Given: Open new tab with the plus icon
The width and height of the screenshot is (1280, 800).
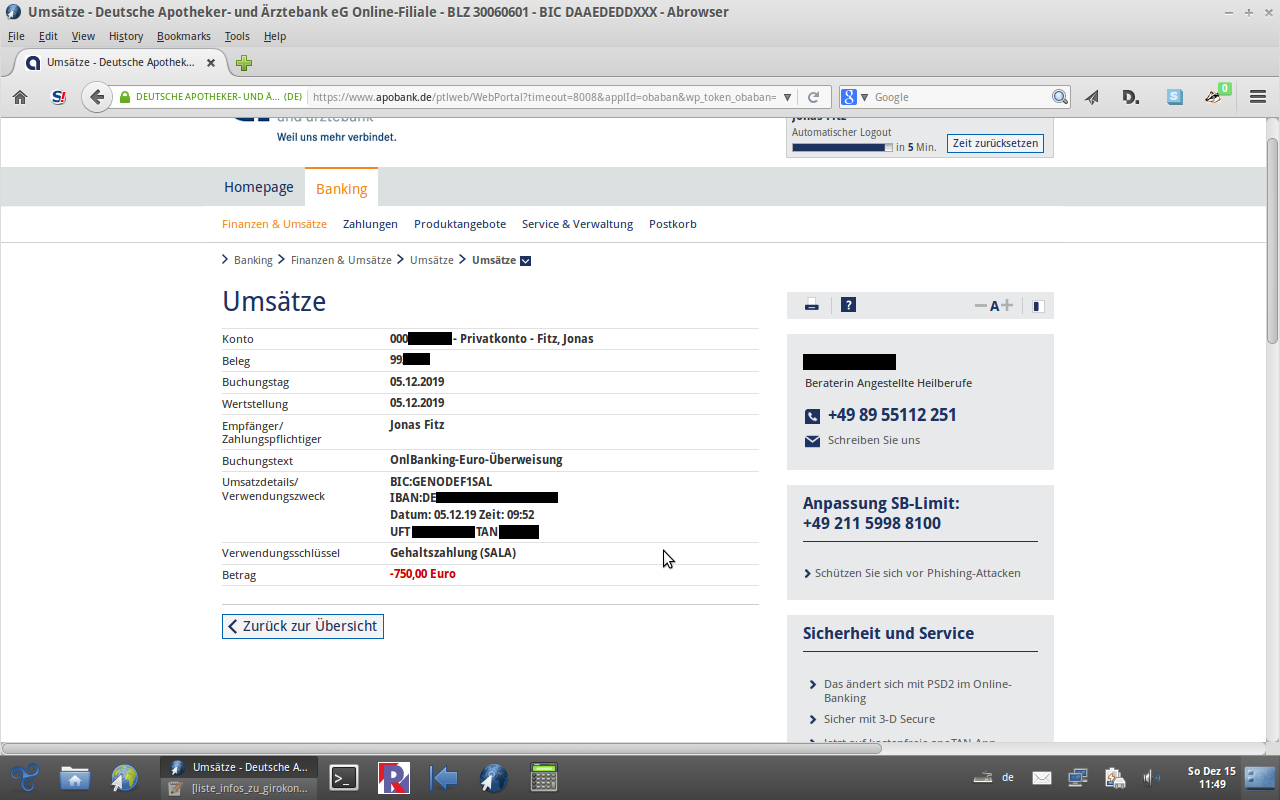Looking at the screenshot, I should (244, 63).
